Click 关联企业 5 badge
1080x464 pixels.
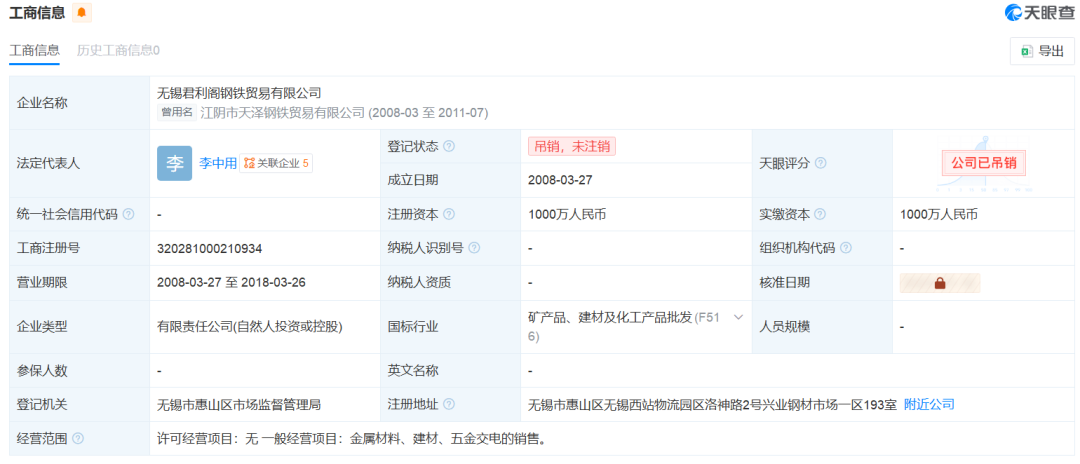pos(276,163)
